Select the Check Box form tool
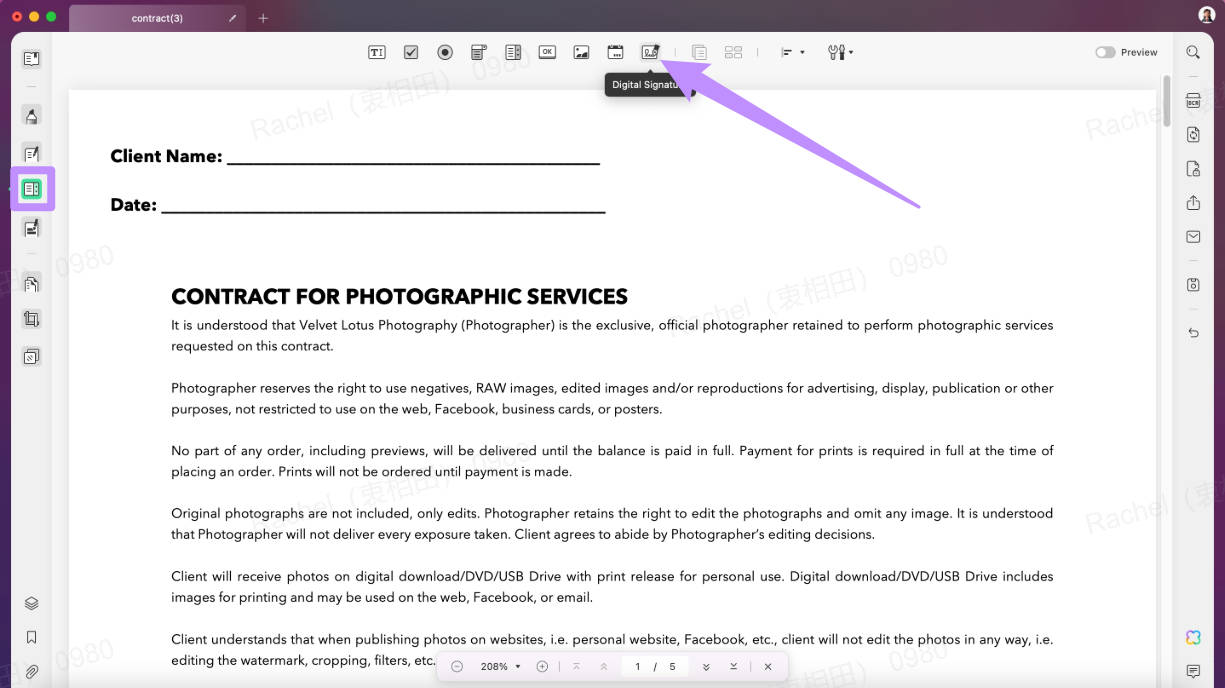Screen dimensions: 1225x688 410,51
